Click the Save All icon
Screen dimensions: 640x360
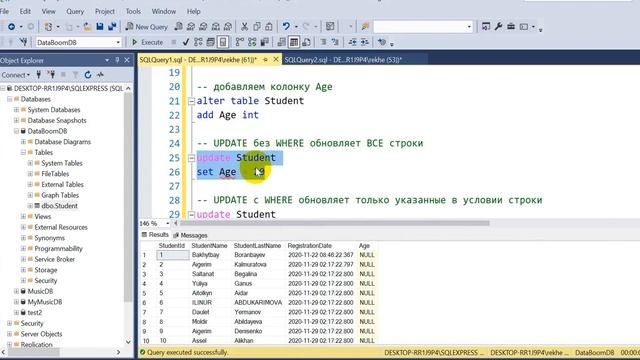click(112, 27)
